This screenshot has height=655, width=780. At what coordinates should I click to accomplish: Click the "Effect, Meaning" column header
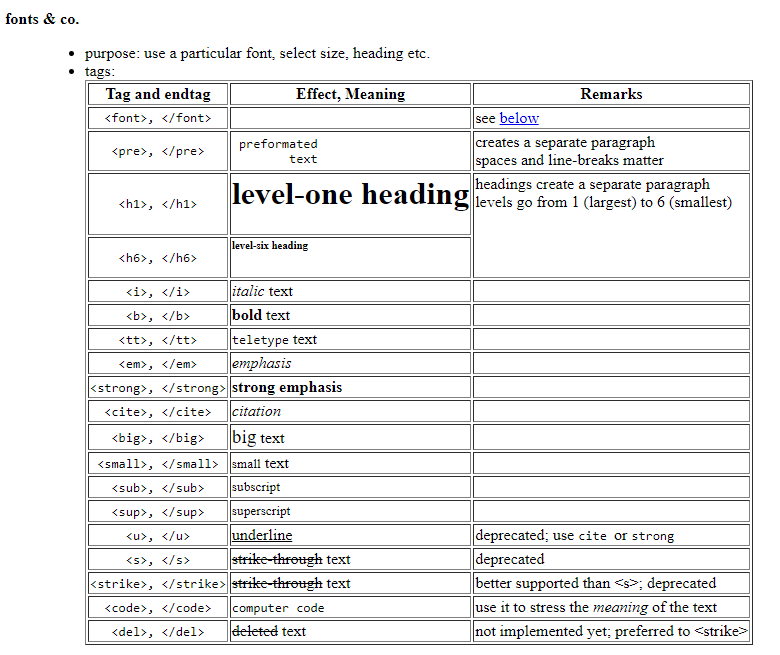pos(350,94)
